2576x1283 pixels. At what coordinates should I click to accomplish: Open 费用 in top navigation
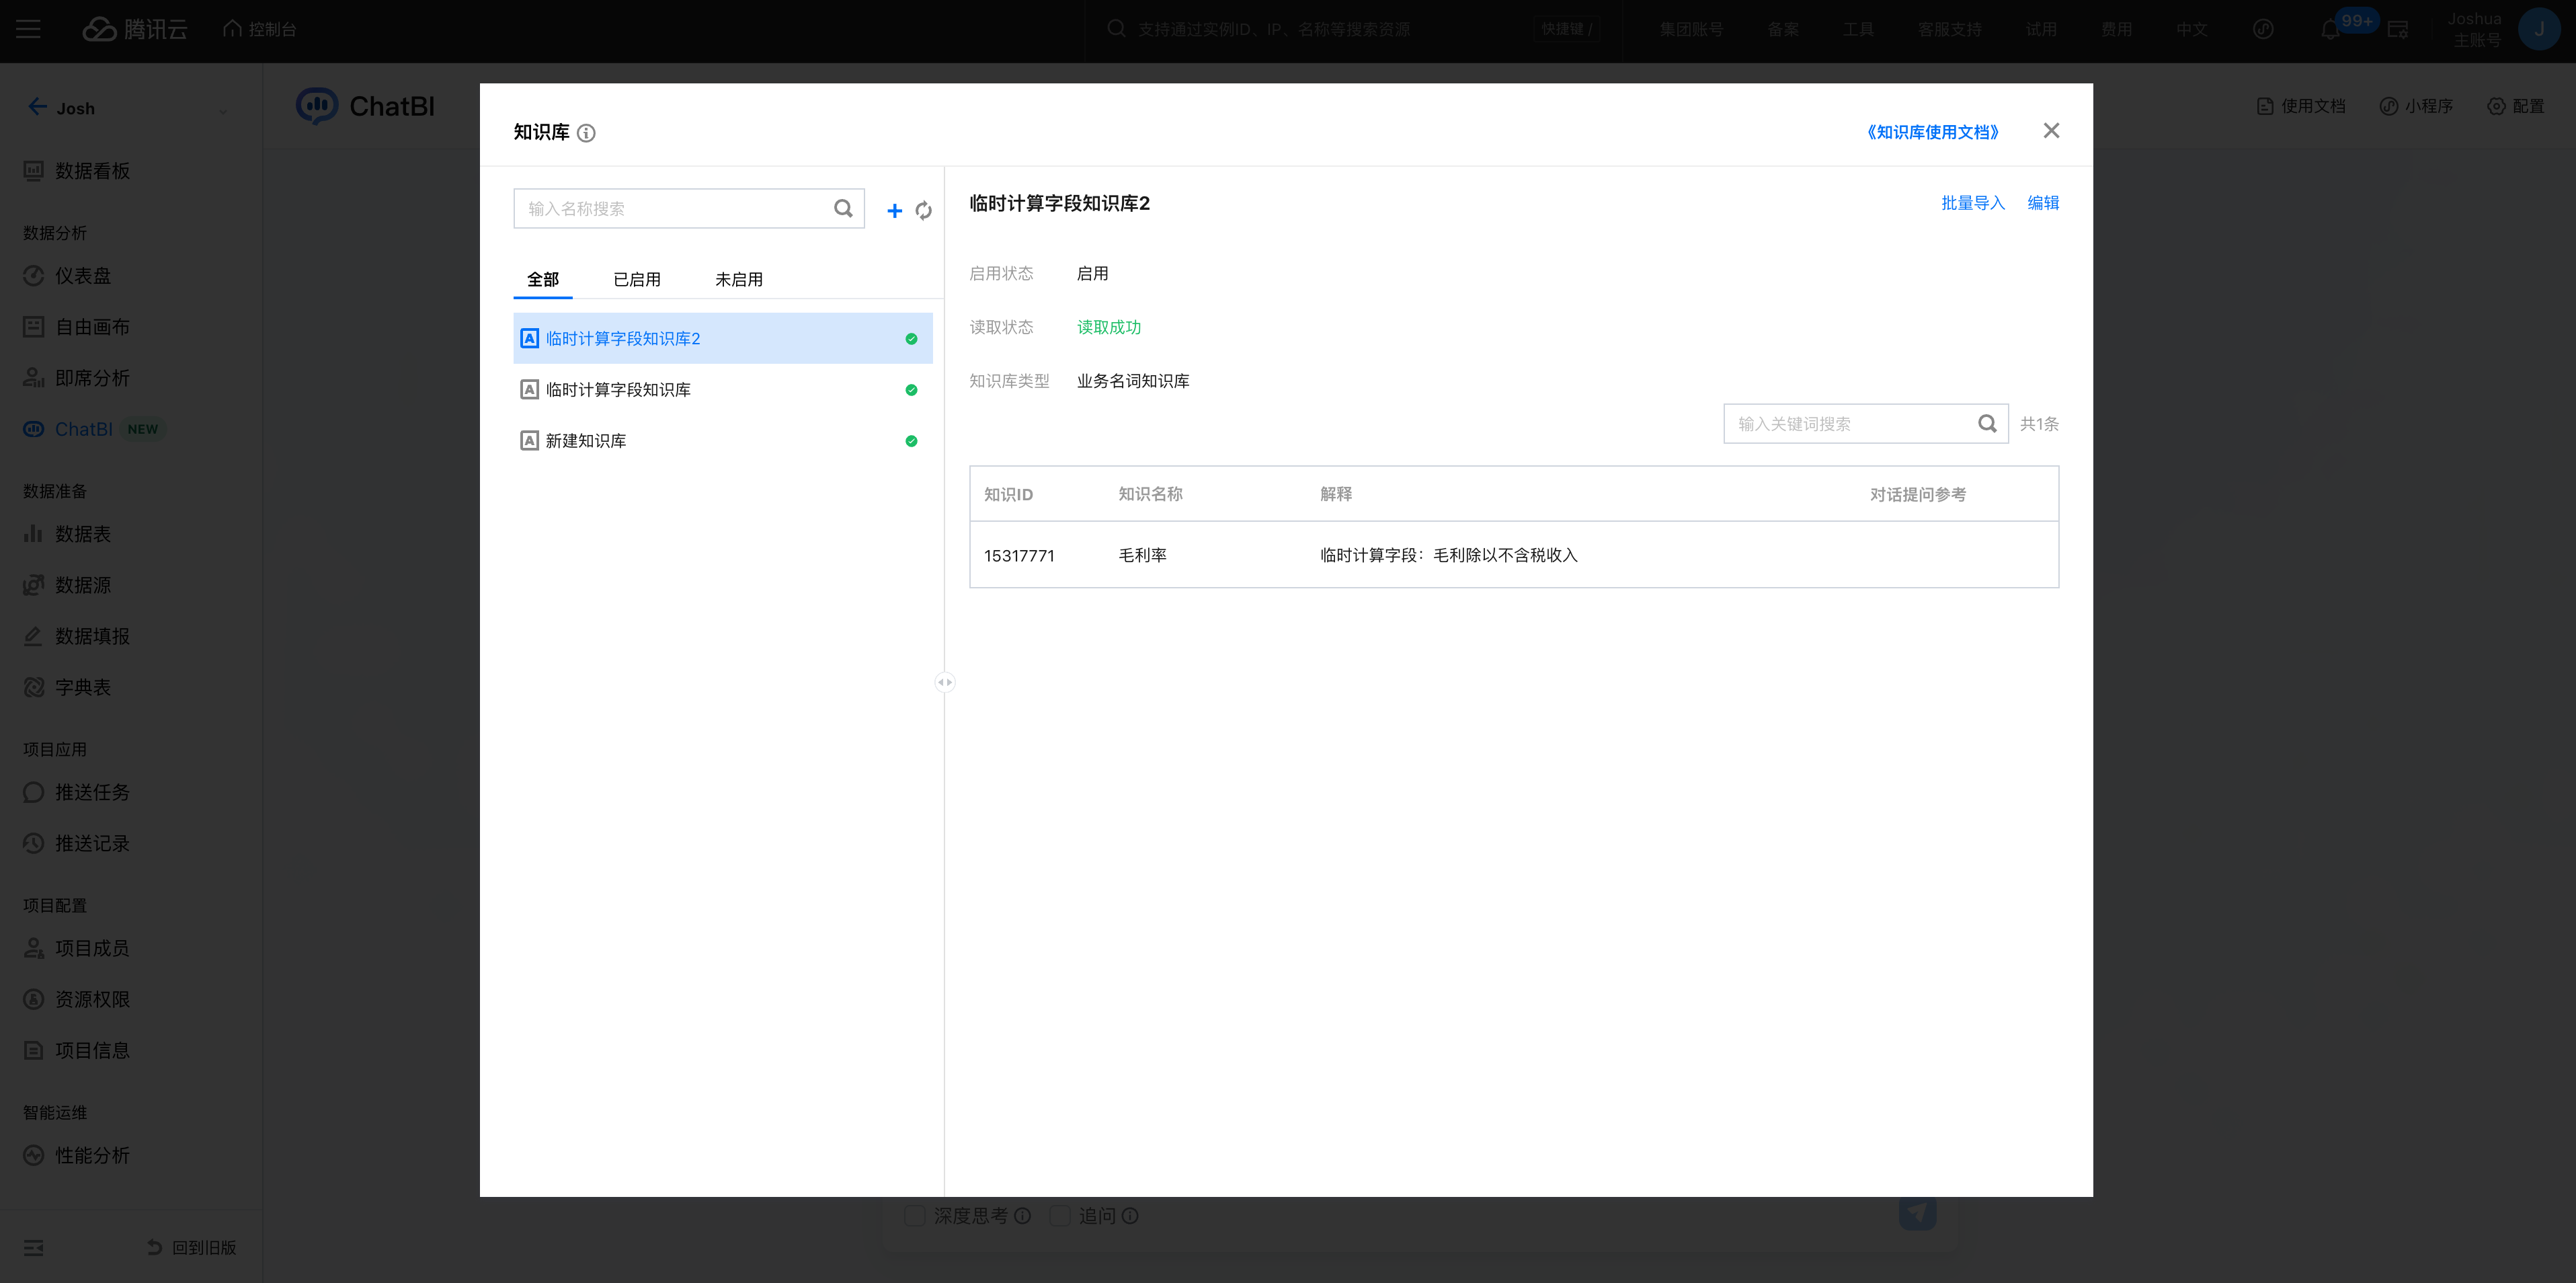[2116, 30]
